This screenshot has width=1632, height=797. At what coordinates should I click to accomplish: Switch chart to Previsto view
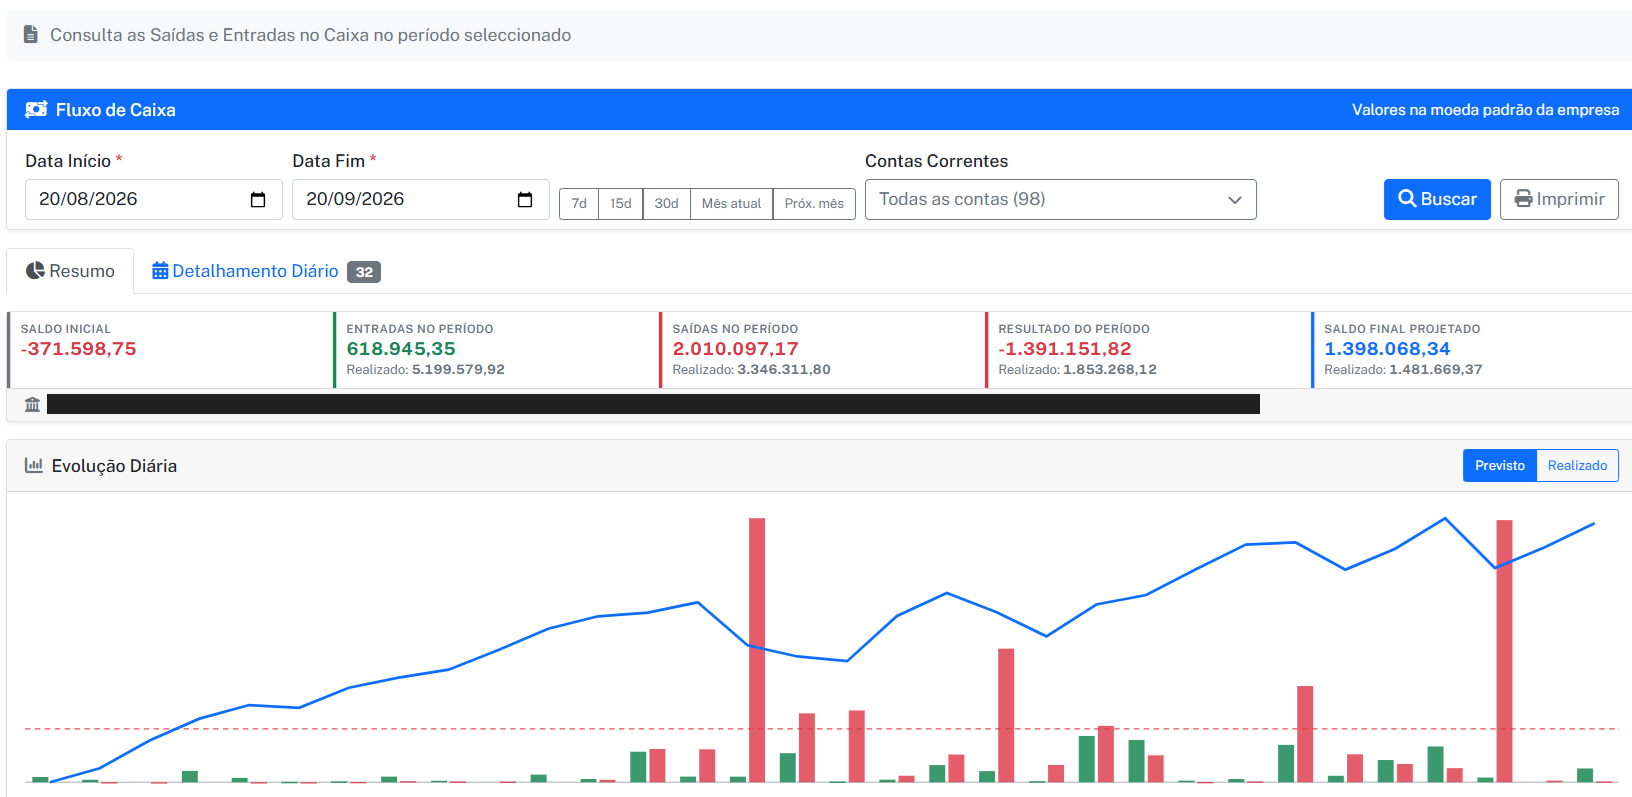pos(1499,466)
